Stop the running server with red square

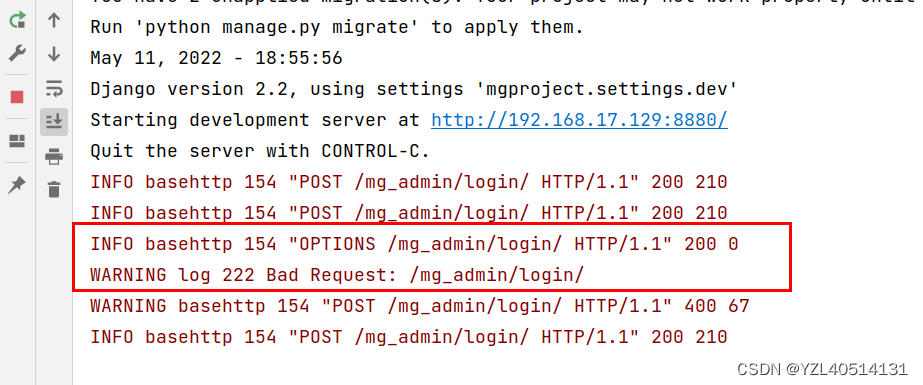(17, 97)
